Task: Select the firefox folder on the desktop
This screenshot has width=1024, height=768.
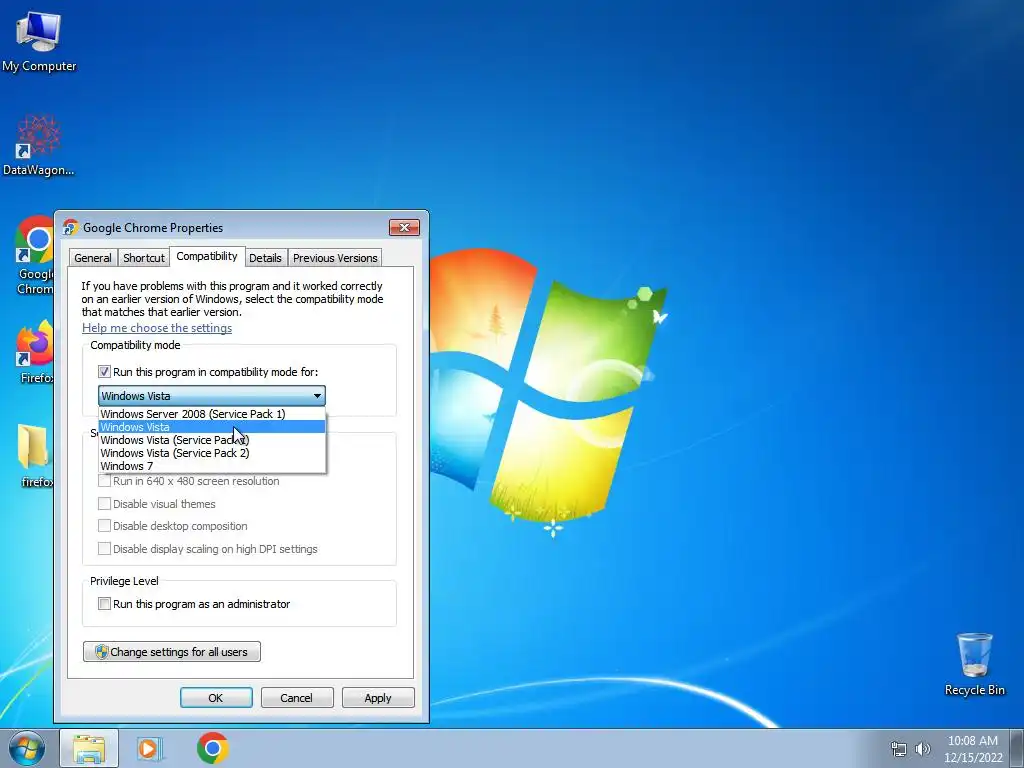Action: point(35,456)
